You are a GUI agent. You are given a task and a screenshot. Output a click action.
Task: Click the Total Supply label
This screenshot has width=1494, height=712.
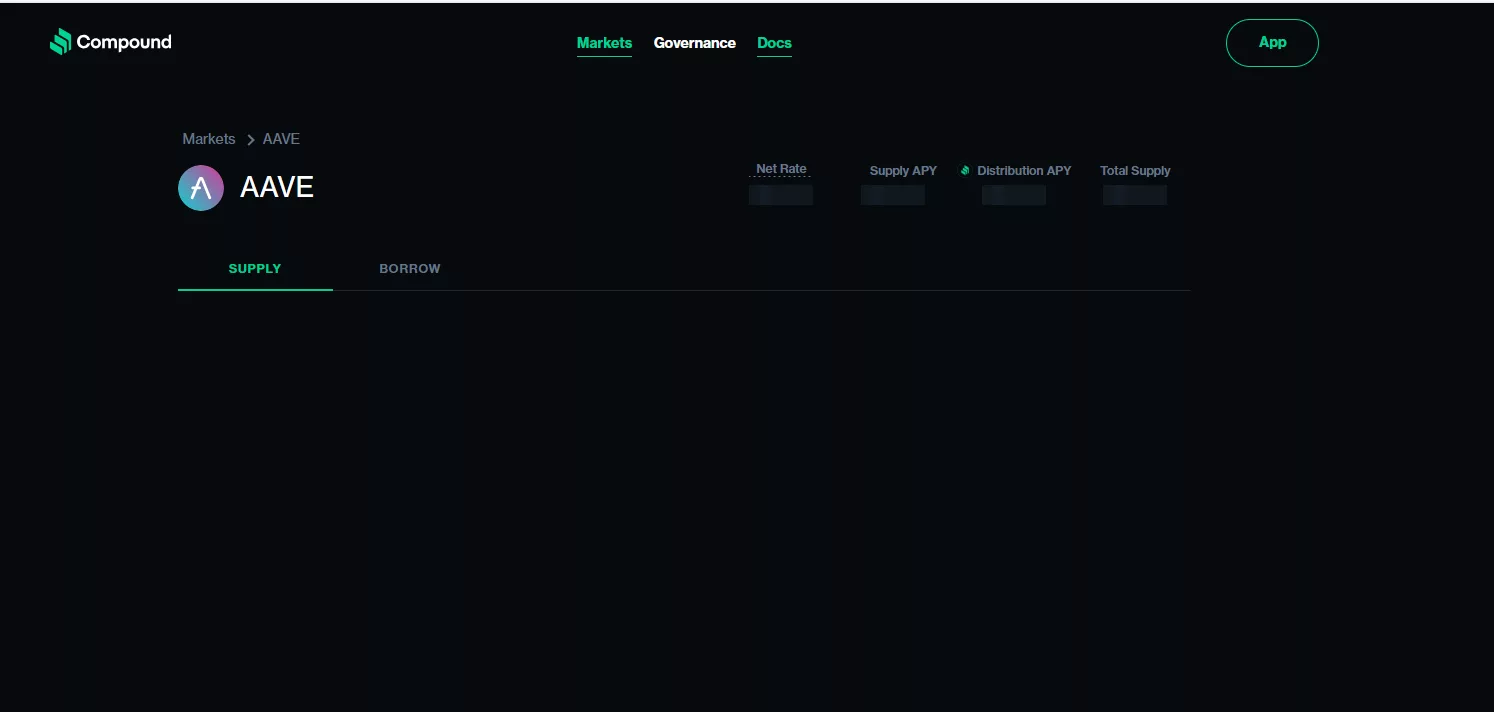pyautogui.click(x=1135, y=170)
